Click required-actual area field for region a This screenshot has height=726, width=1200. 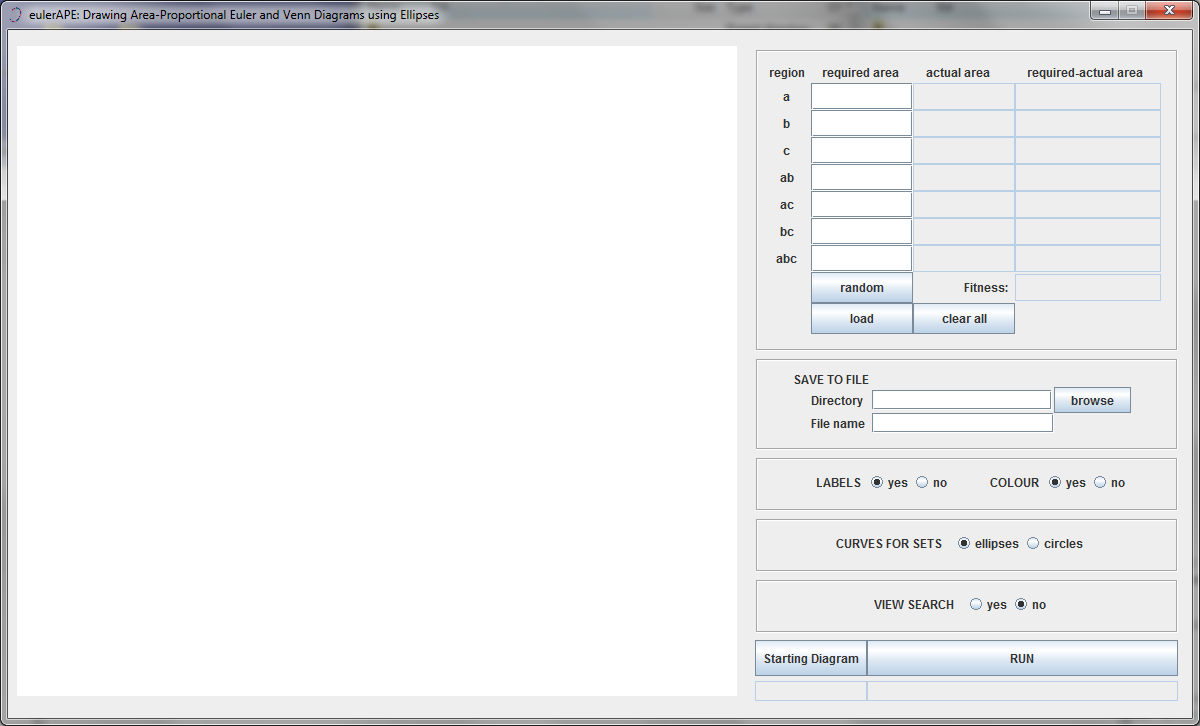coord(1088,97)
